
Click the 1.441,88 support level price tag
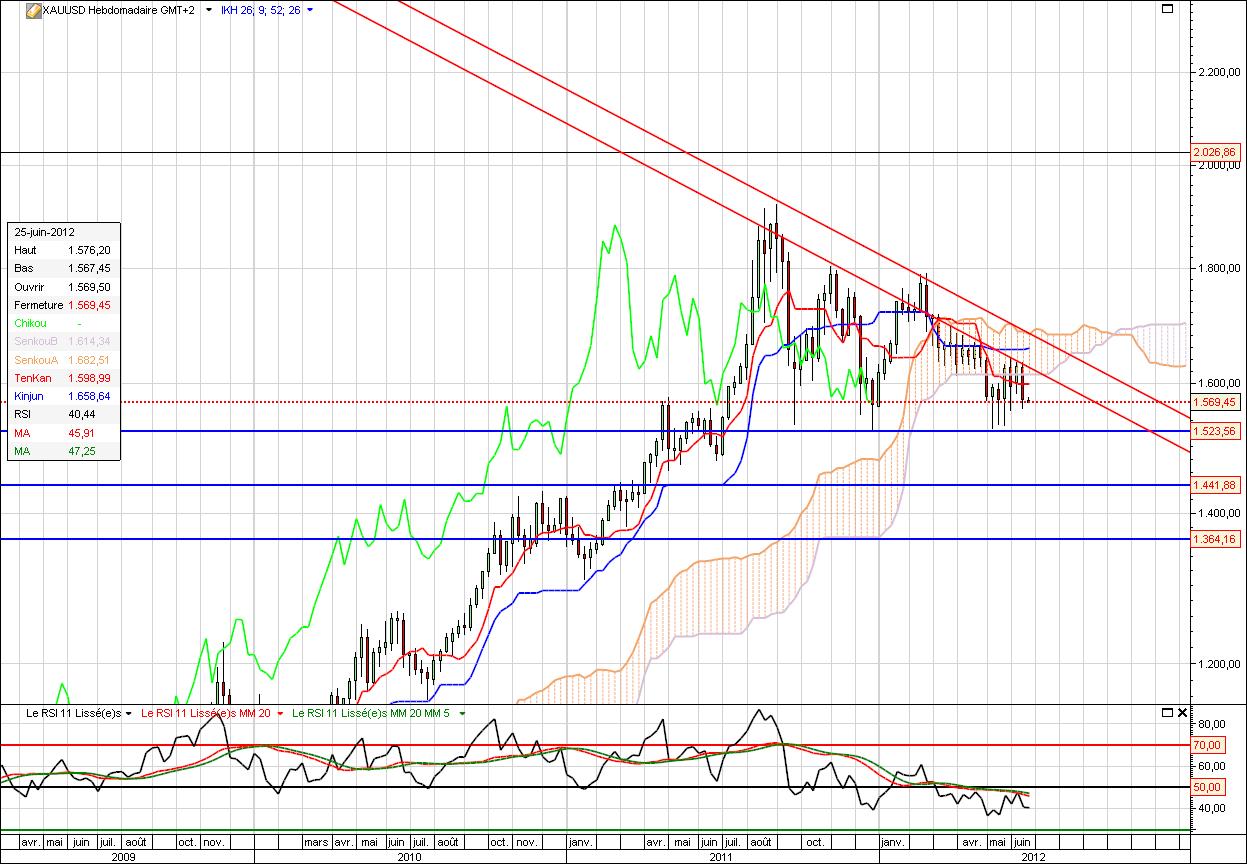pyautogui.click(x=1215, y=485)
